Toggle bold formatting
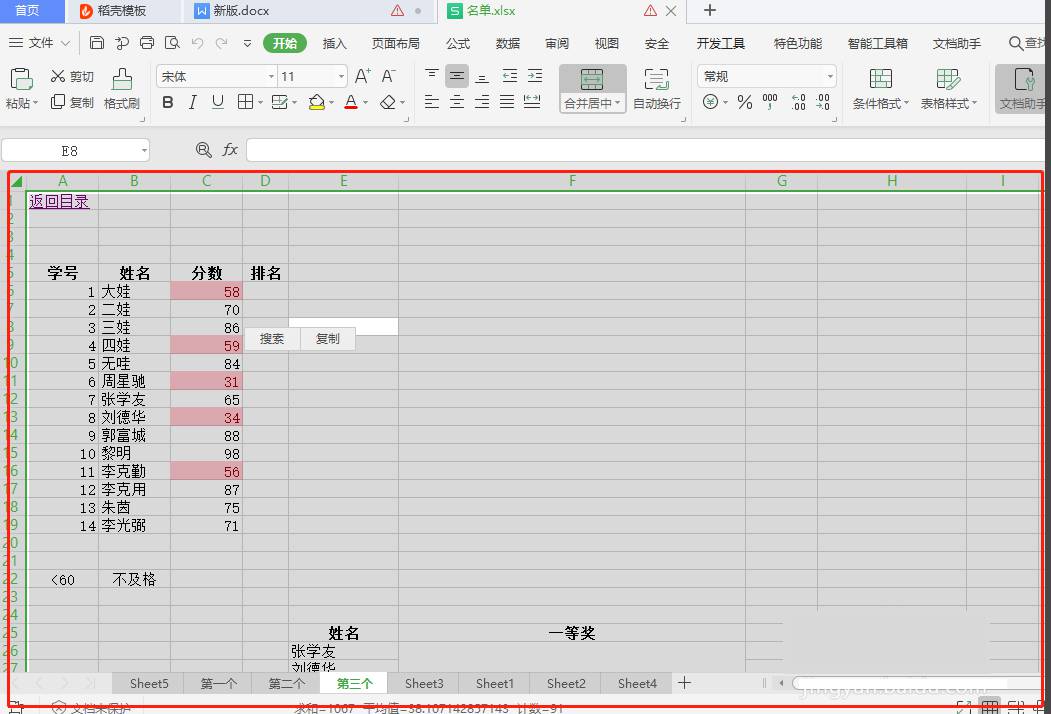Image resolution: width=1051 pixels, height=714 pixels. coord(168,102)
